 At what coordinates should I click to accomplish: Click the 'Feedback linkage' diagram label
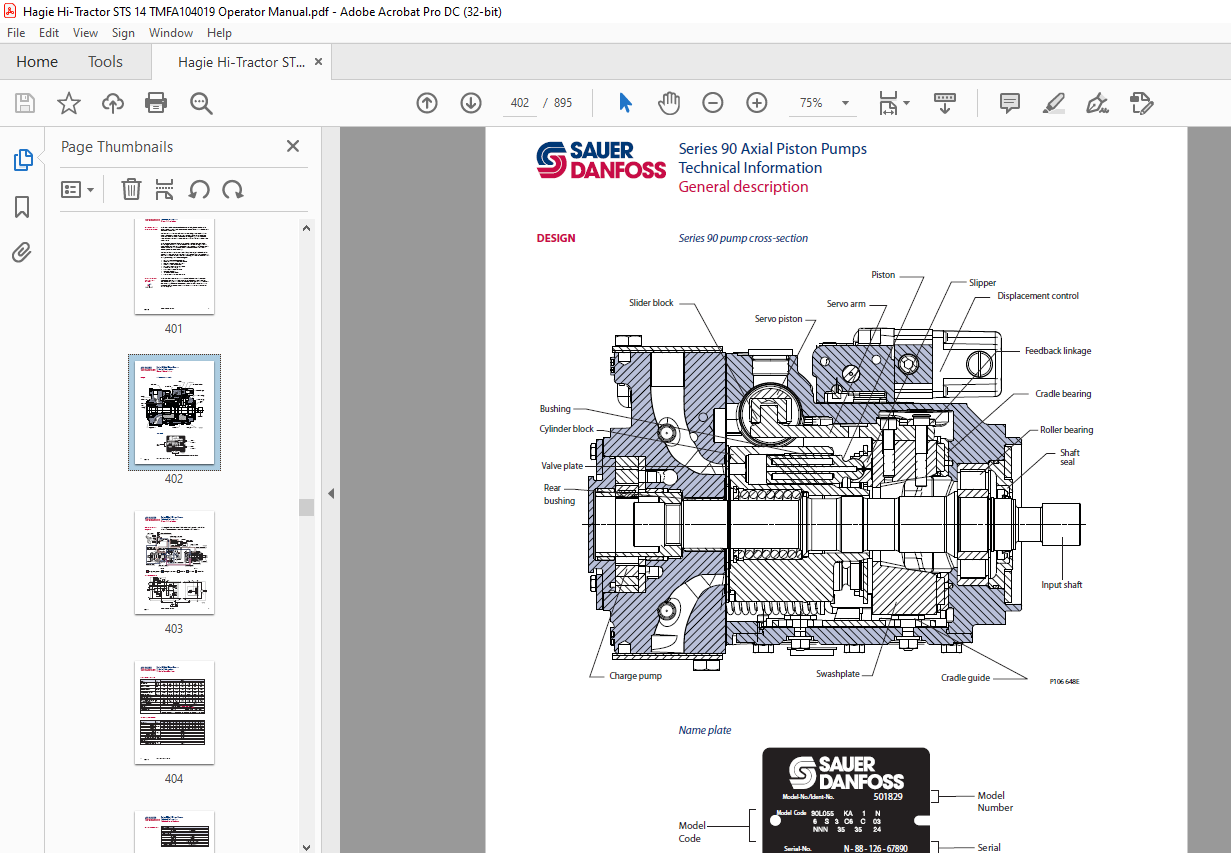pyautogui.click(x=1058, y=351)
